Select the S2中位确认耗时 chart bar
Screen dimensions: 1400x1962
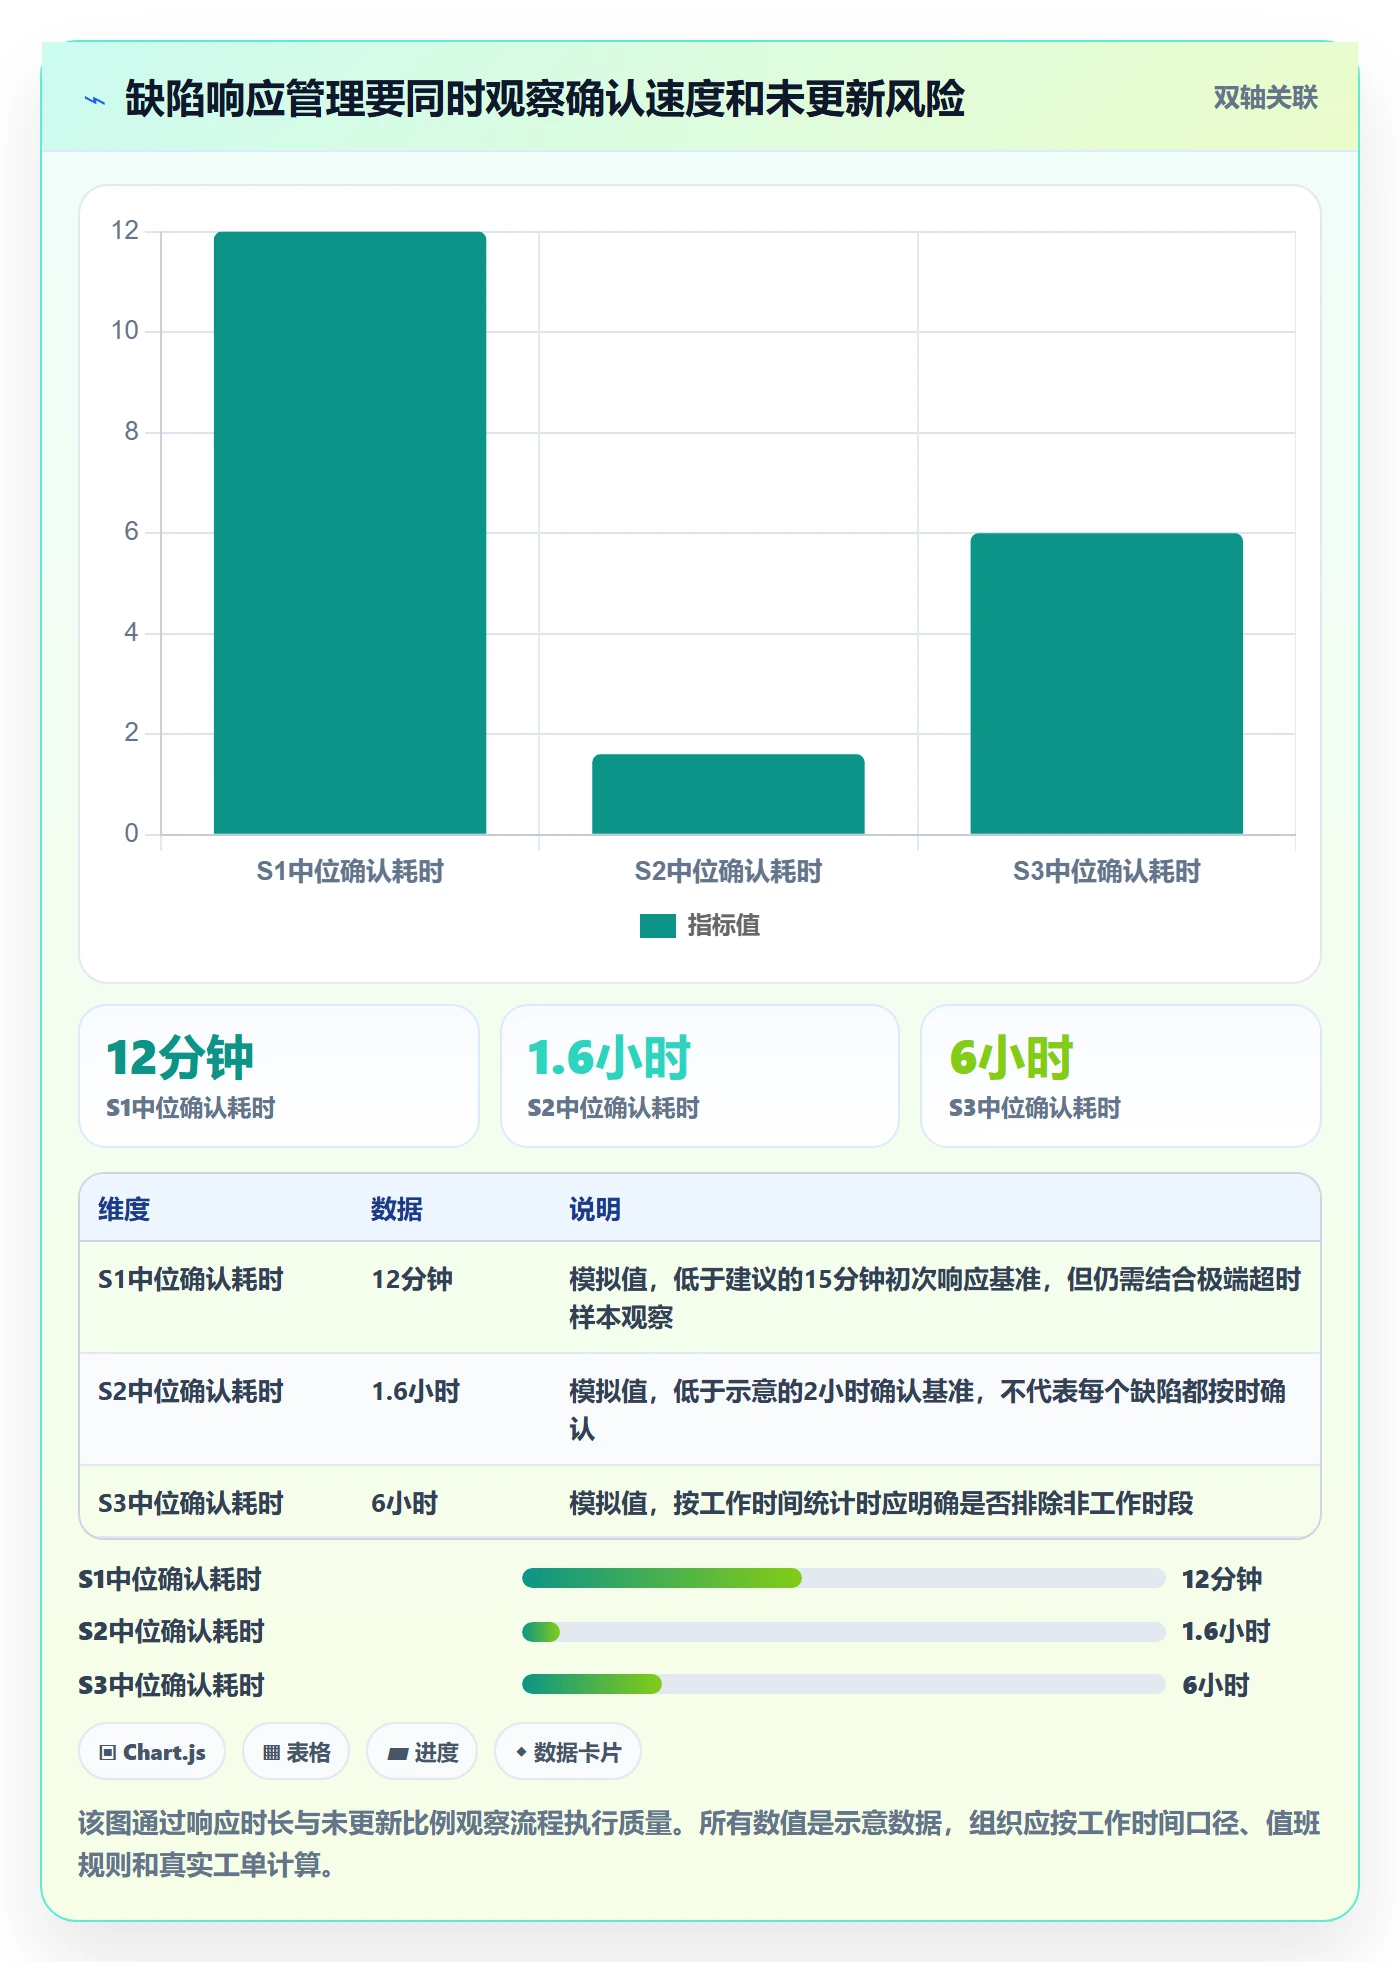click(x=728, y=794)
